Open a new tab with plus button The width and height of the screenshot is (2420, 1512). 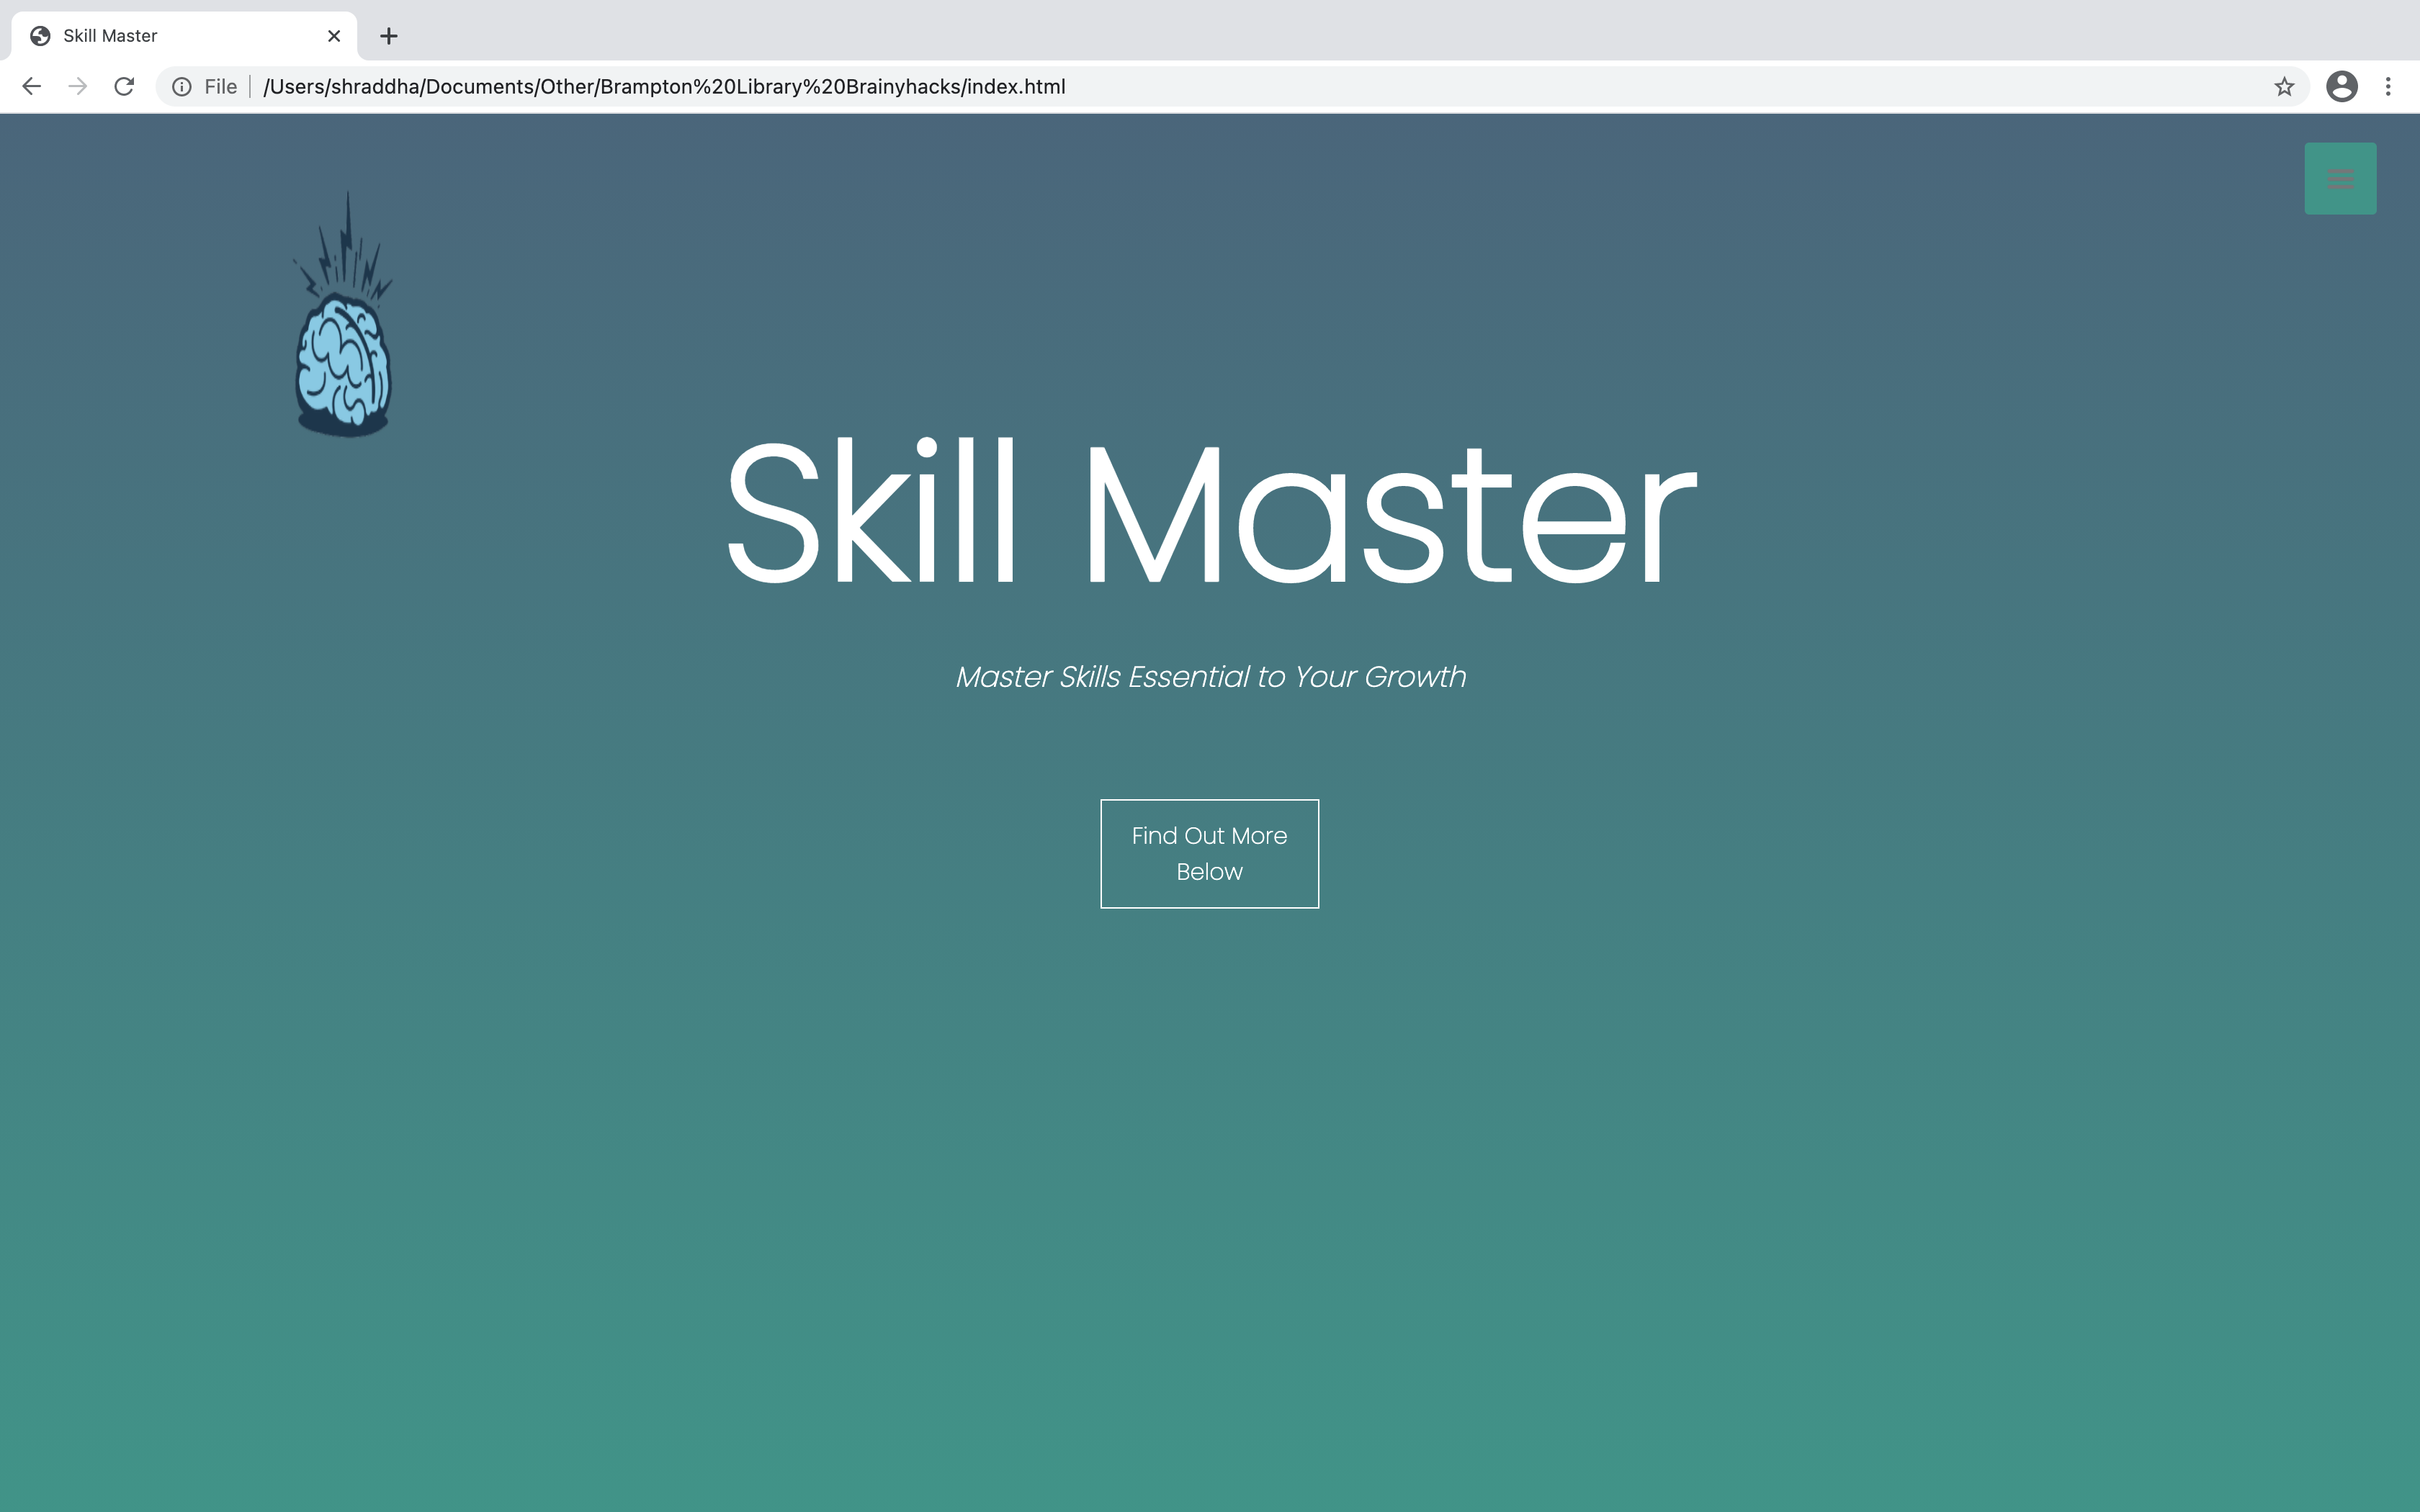389,36
